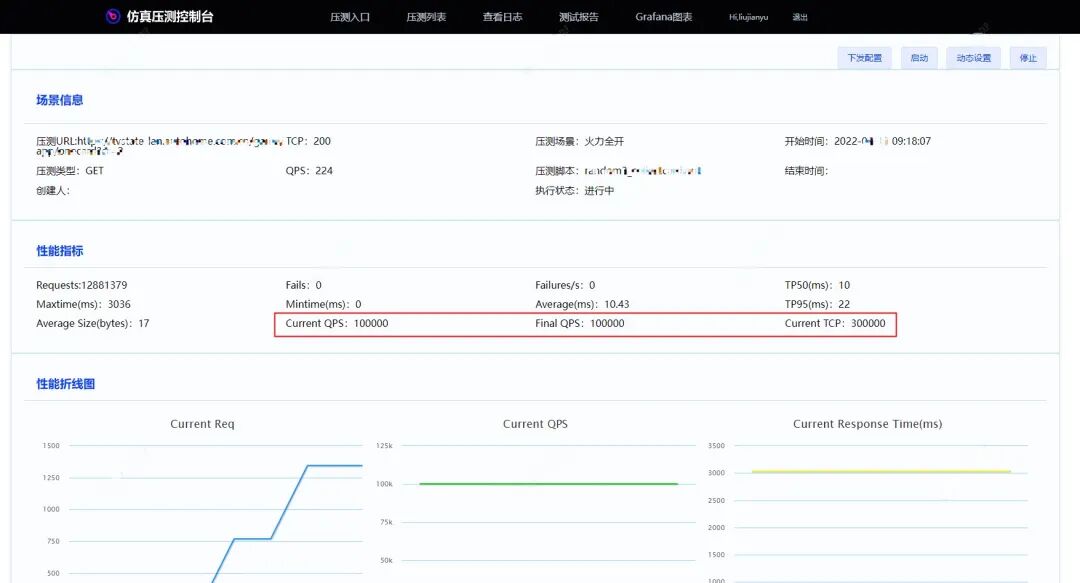Click the 创建人 label
Viewport: 1080px width, 583px height.
53,190
